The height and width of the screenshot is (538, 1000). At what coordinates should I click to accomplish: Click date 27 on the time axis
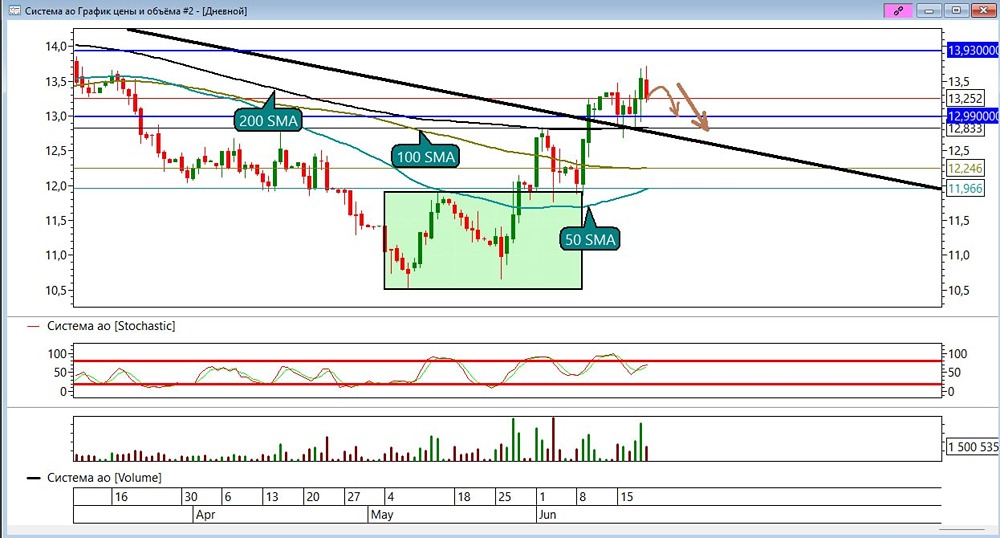coord(353,497)
